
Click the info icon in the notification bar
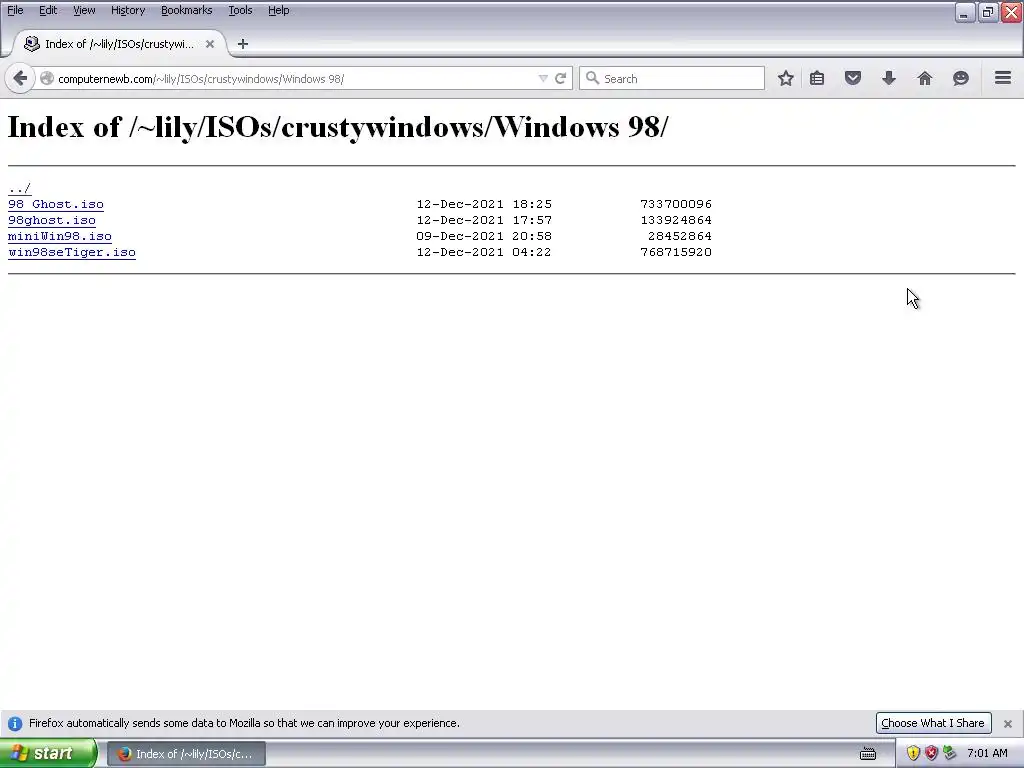(x=15, y=724)
